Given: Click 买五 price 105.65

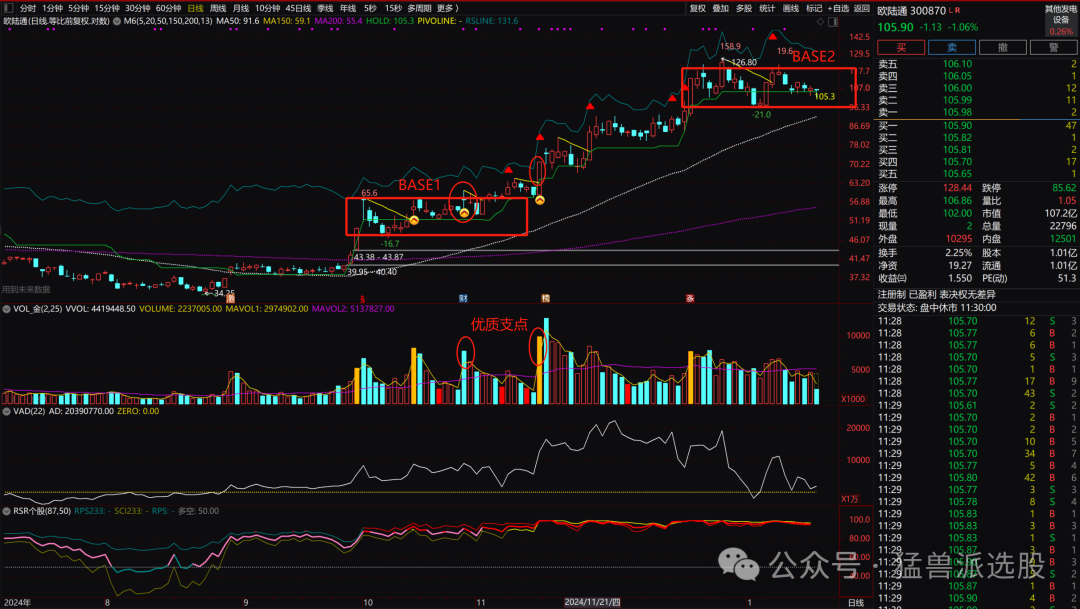Looking at the screenshot, I should 957,174.
